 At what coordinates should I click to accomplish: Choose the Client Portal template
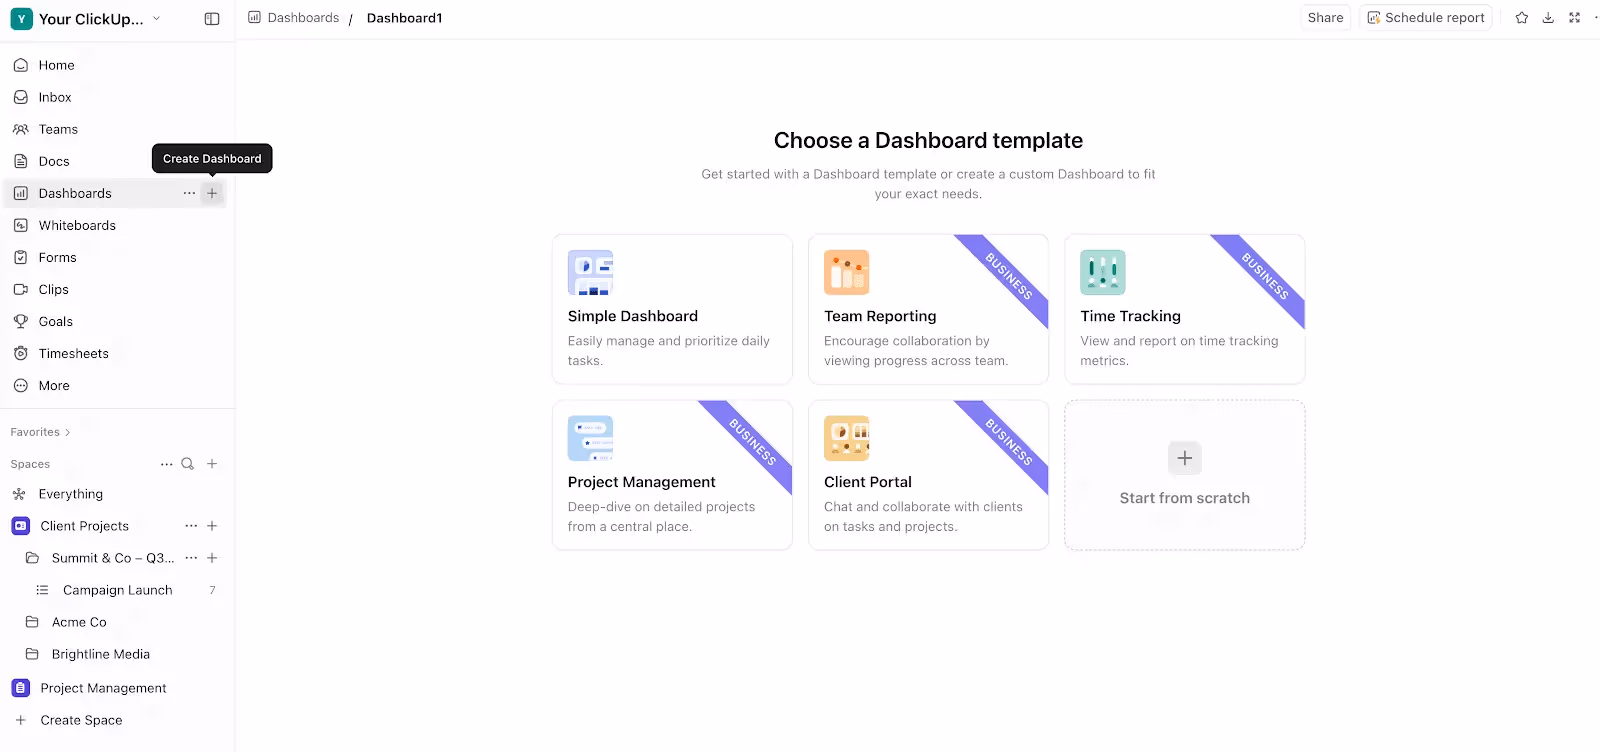coord(928,475)
